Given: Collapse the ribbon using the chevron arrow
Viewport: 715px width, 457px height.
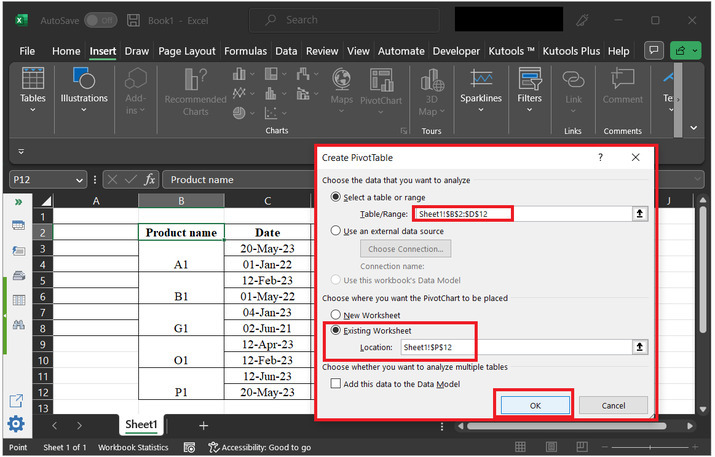Looking at the screenshot, I should 695,128.
